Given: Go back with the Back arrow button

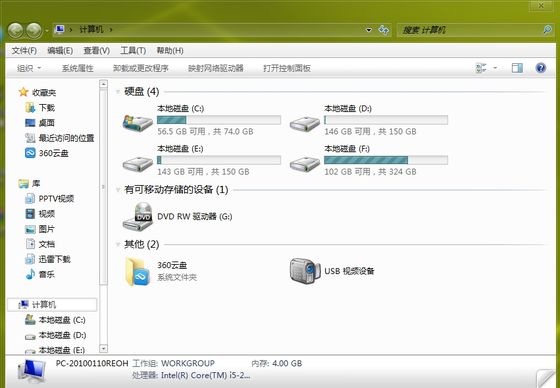Looking at the screenshot, I should tap(15, 31).
